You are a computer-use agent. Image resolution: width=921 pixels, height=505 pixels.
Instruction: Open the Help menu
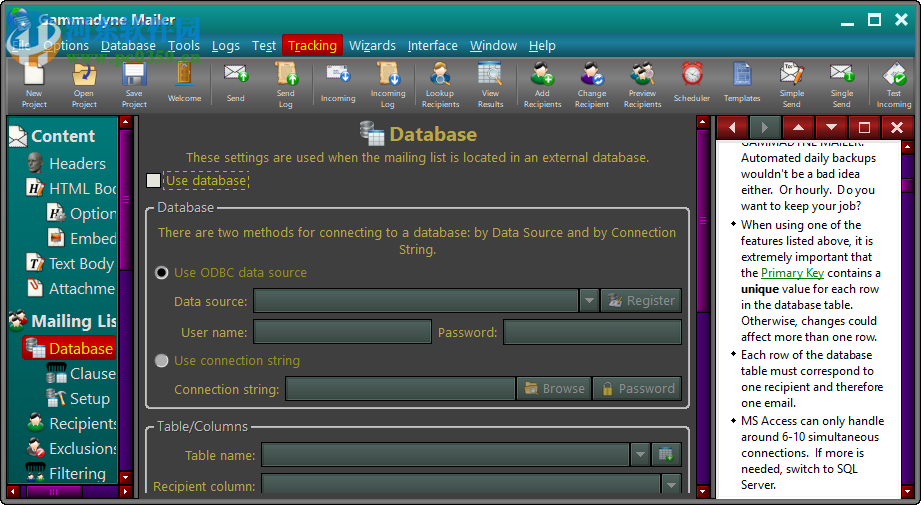(x=542, y=46)
